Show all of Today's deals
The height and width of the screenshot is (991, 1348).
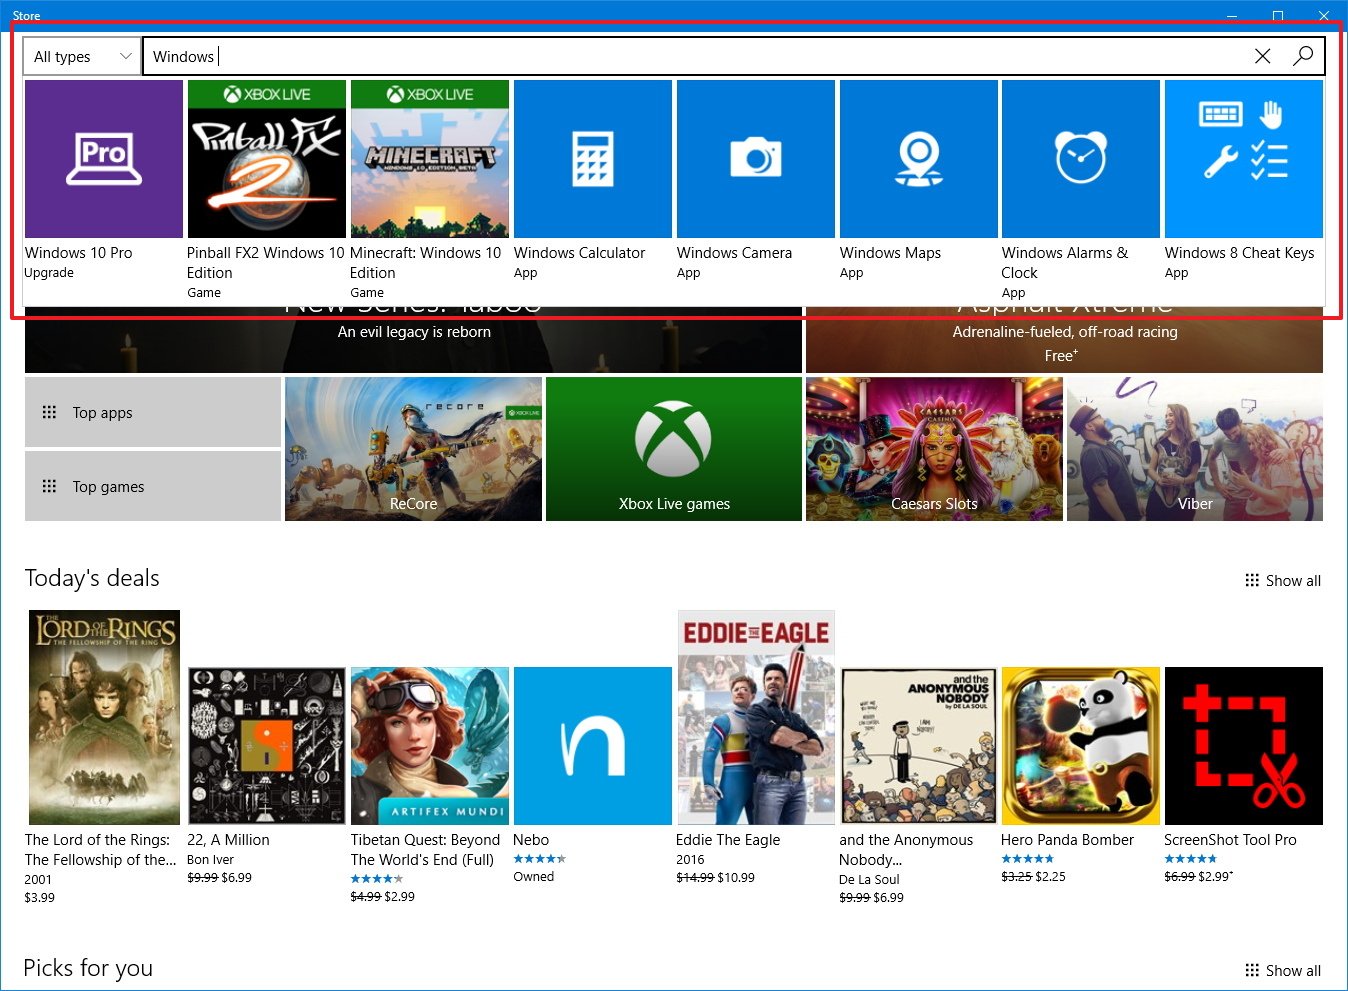(1283, 580)
